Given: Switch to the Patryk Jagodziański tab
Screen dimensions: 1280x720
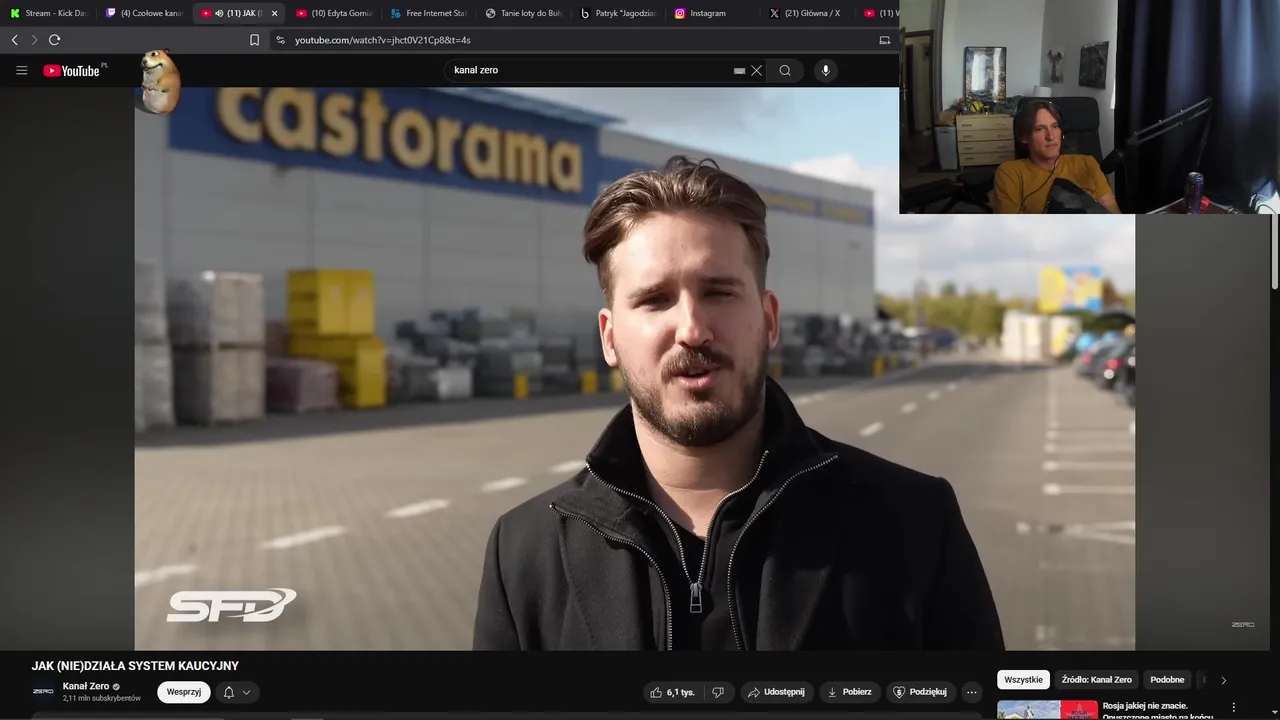Looking at the screenshot, I should (x=619, y=13).
